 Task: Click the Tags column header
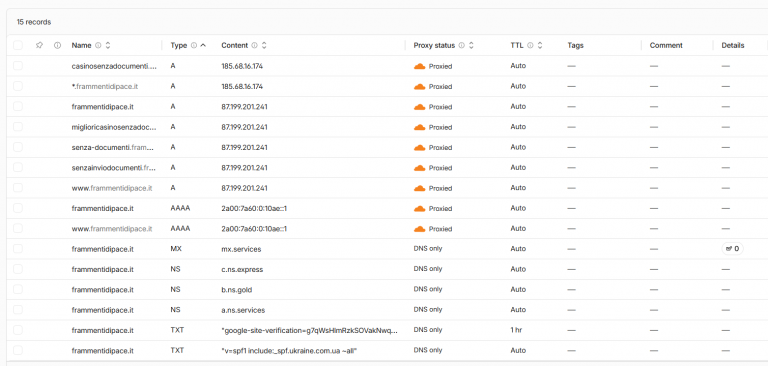(576, 46)
